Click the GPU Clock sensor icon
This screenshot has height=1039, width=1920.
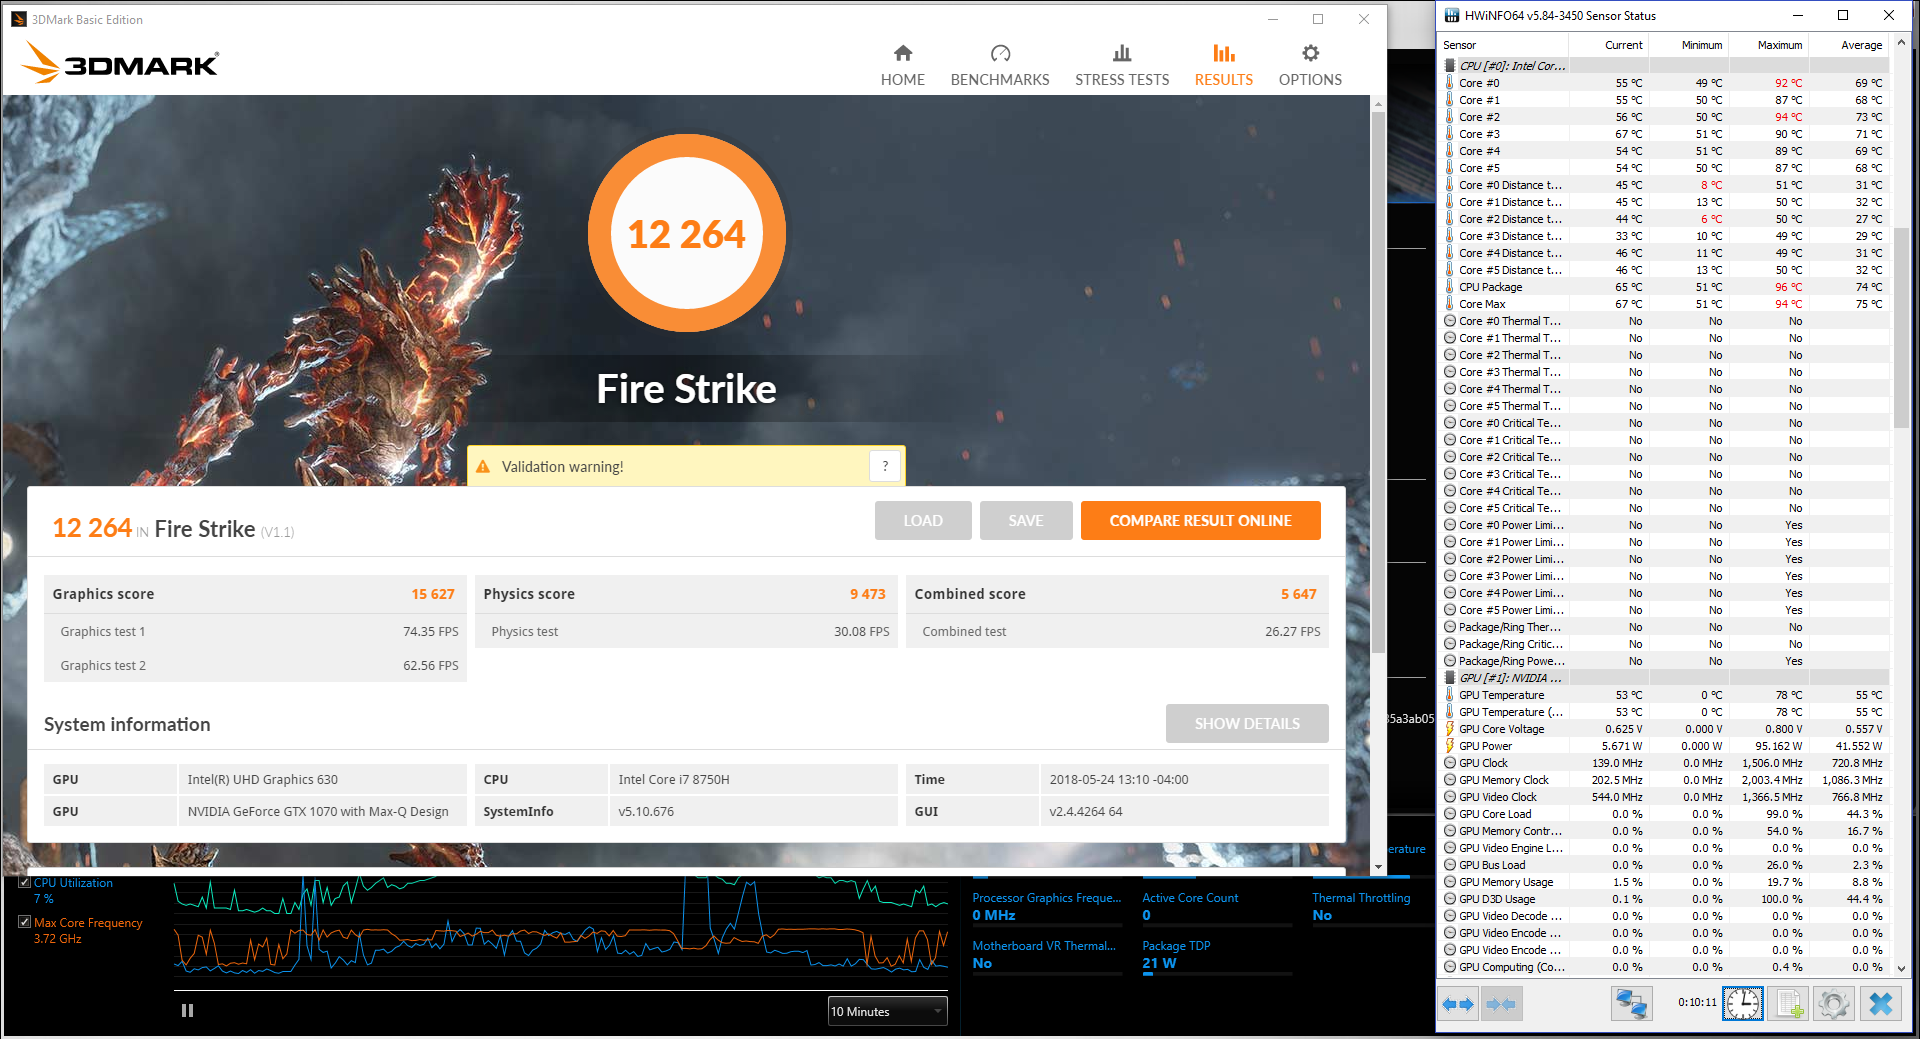coord(1450,763)
